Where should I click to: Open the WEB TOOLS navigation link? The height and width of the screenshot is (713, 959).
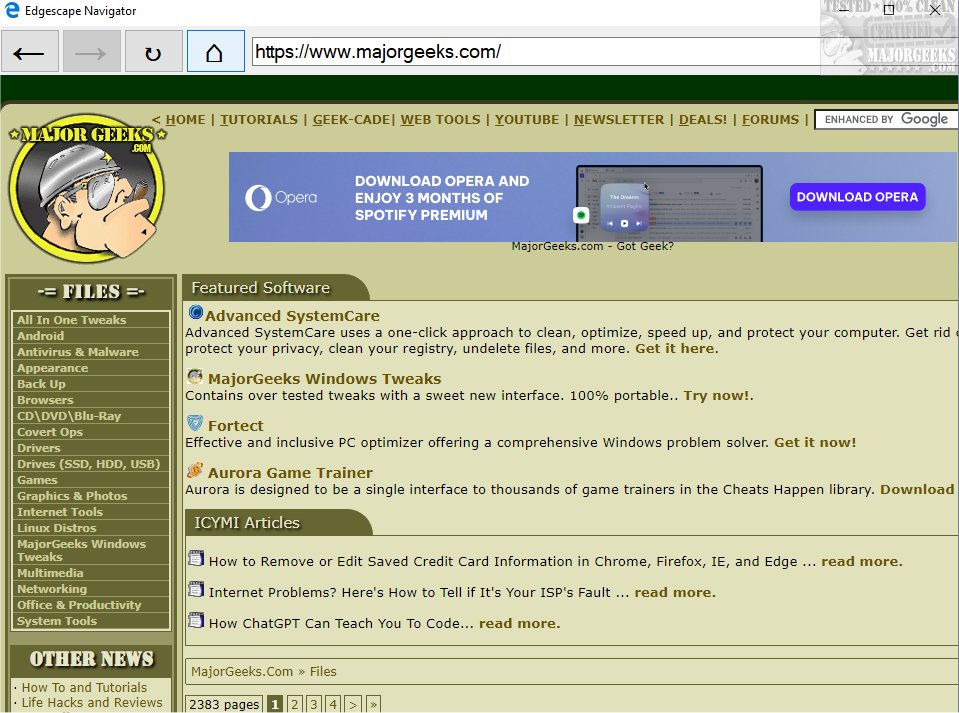click(x=440, y=120)
